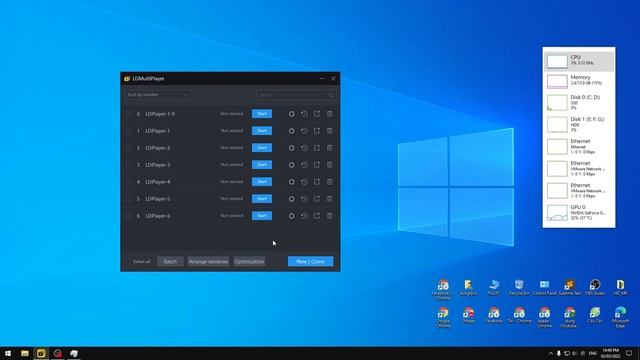Create desktop shortcut for LDPlayer-2
Screen dimensions: 640x360
(x=317, y=148)
